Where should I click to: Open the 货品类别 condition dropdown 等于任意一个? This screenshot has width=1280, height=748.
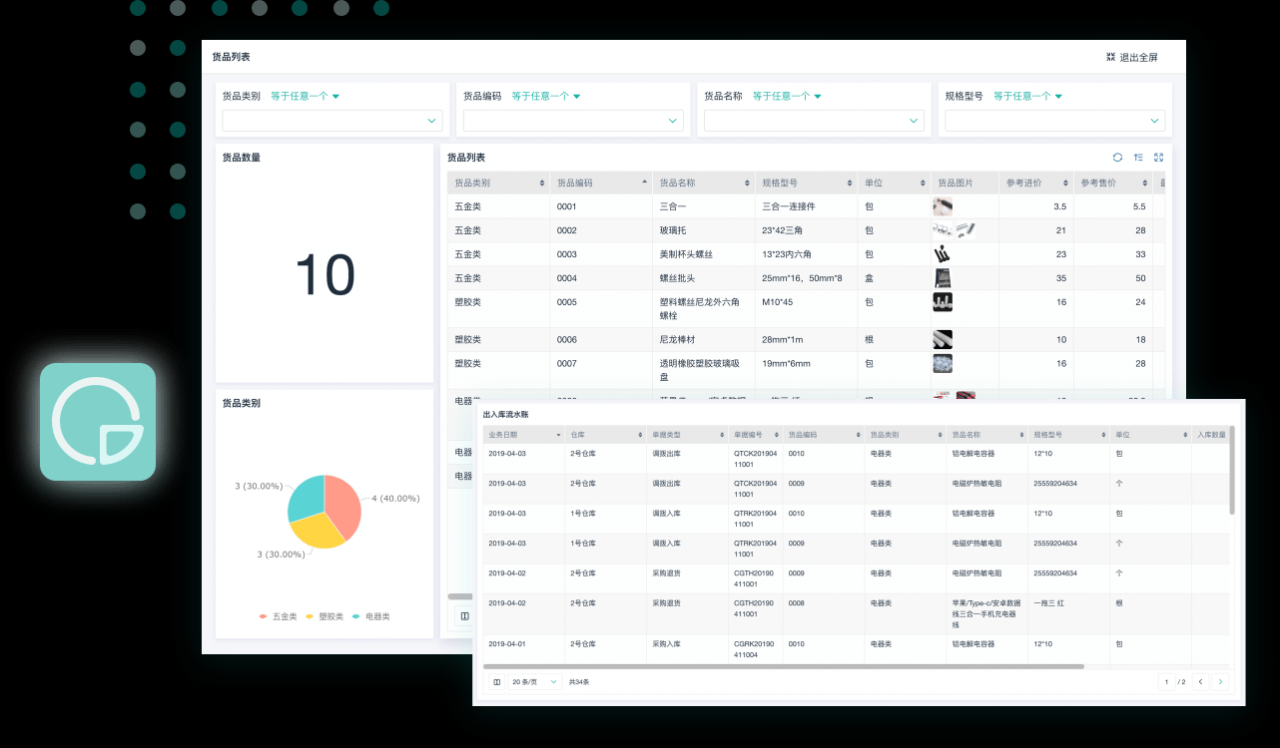coord(305,96)
